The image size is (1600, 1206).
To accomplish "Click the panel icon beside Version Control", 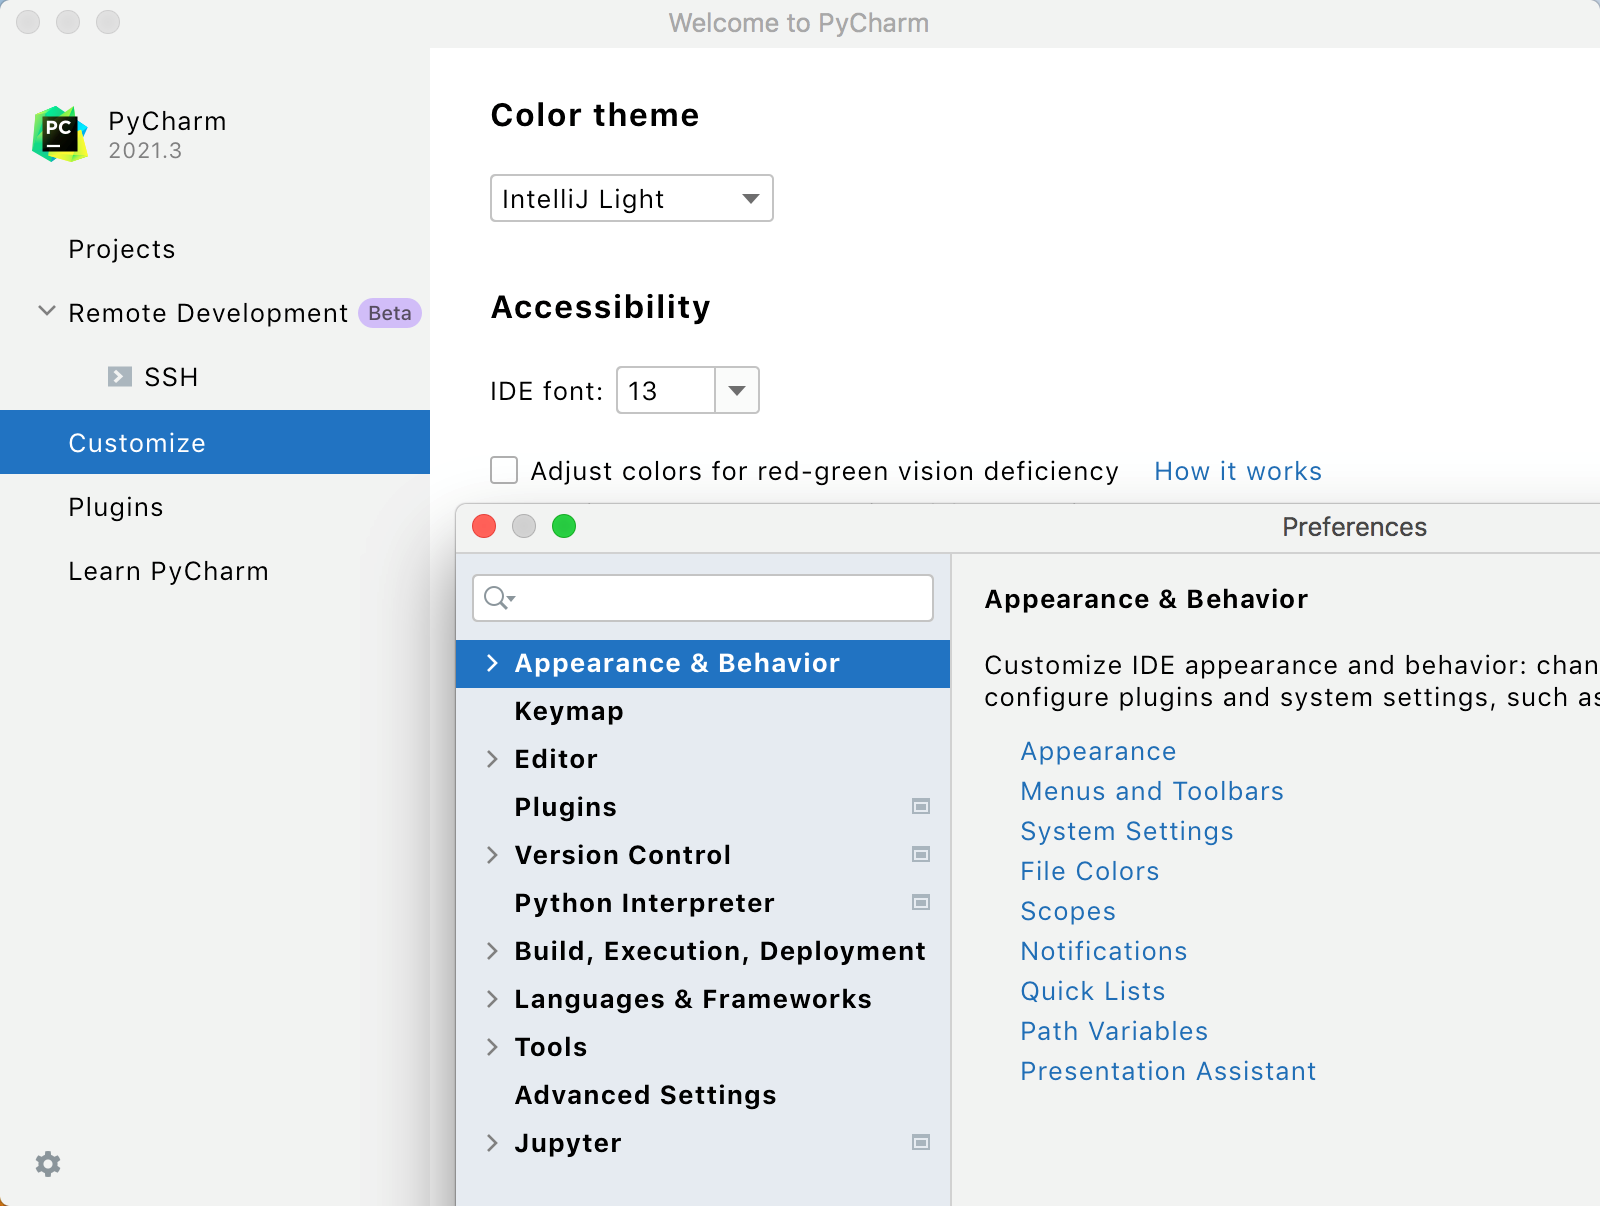I will (x=920, y=854).
